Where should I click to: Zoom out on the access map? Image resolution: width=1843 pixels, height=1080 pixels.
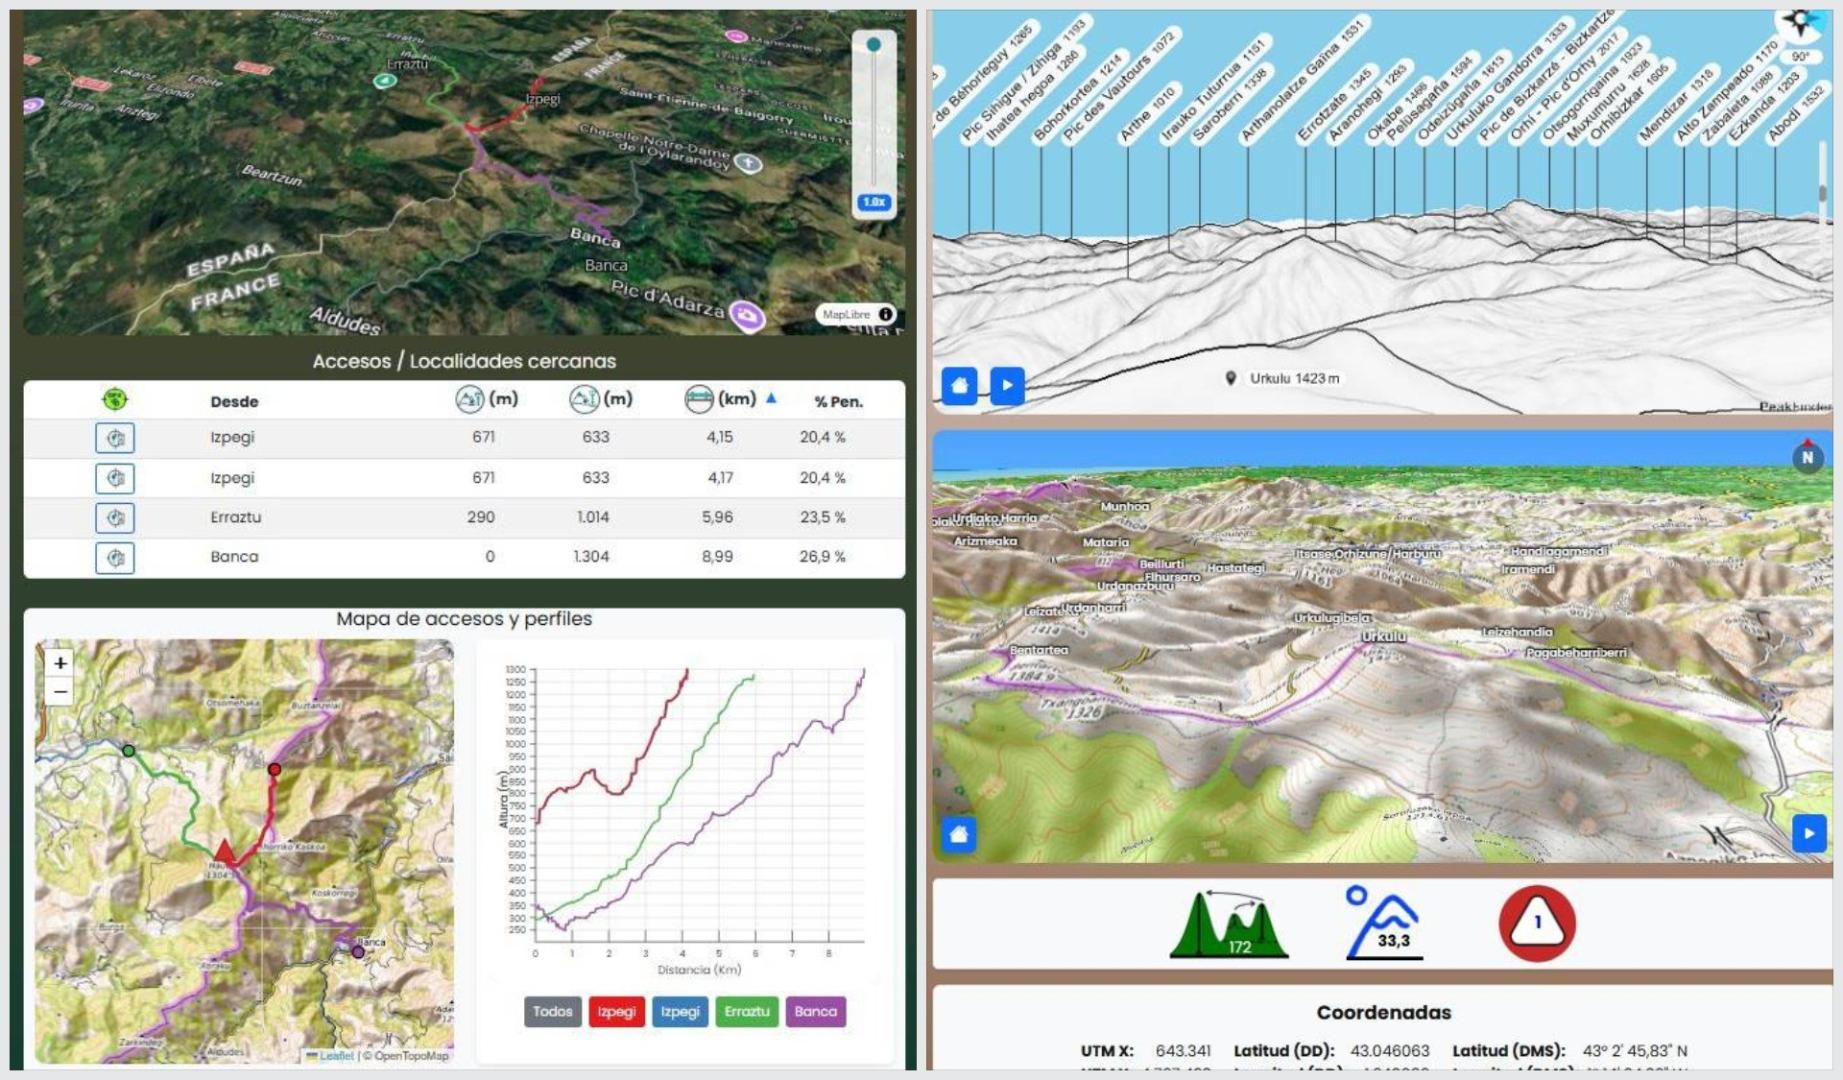pos(60,691)
